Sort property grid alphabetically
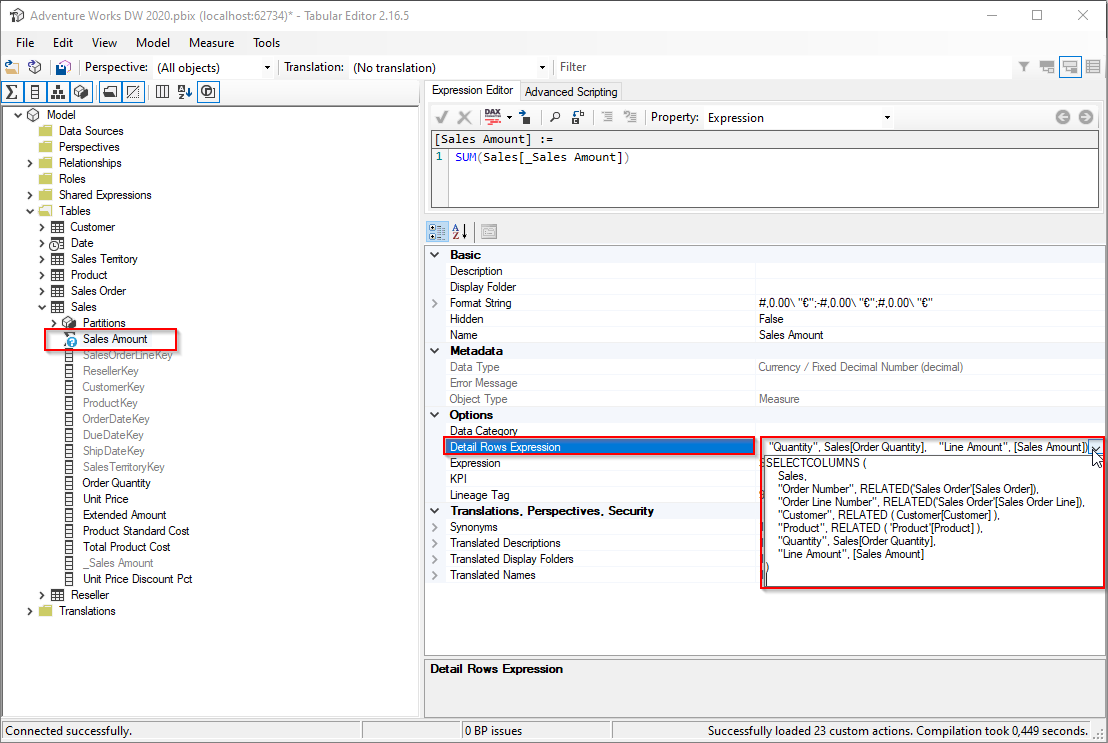 [459, 231]
